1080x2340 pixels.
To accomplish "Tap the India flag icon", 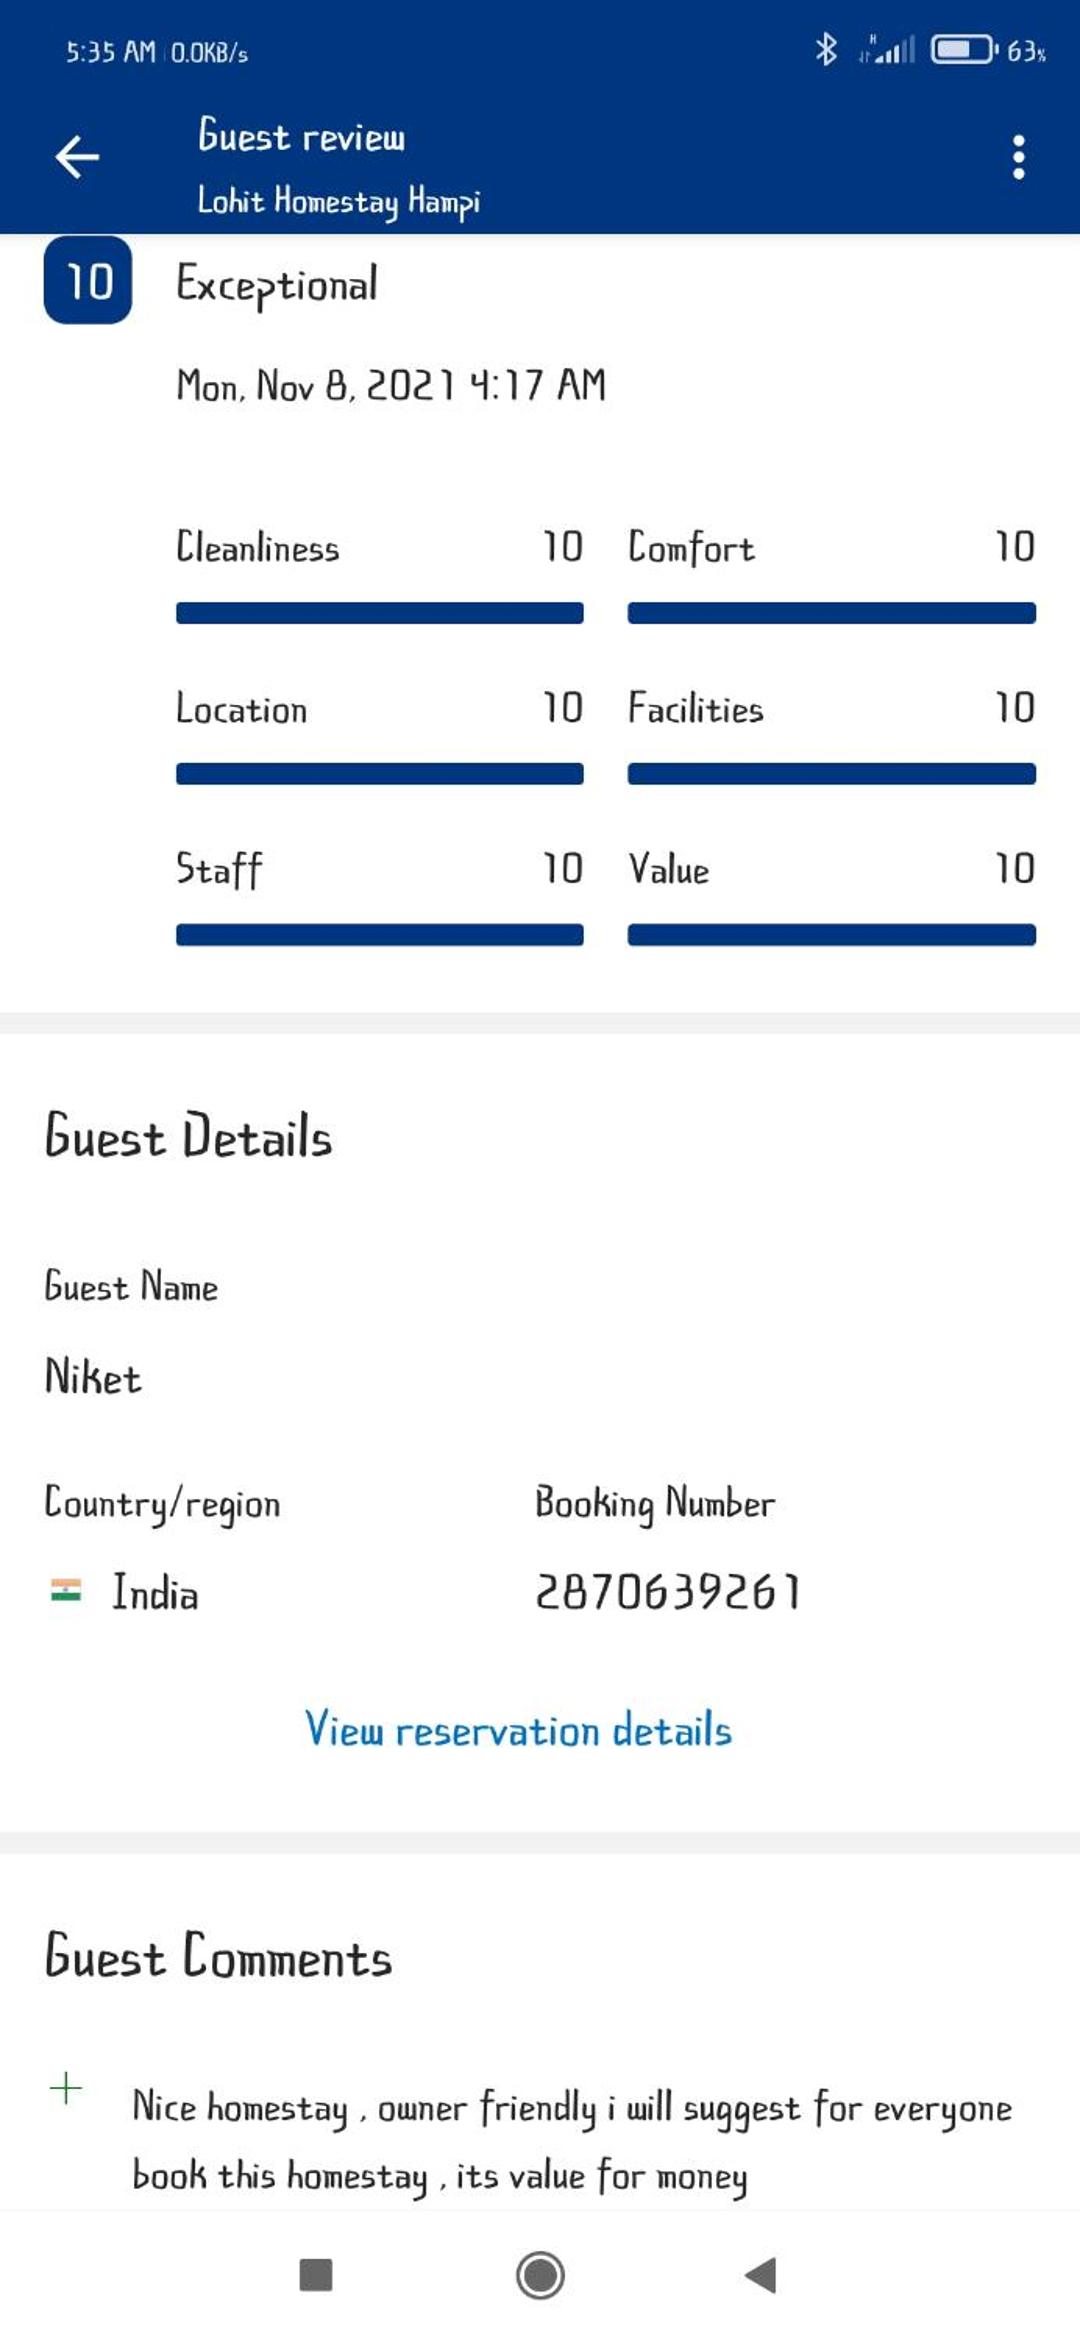I will (x=66, y=1590).
